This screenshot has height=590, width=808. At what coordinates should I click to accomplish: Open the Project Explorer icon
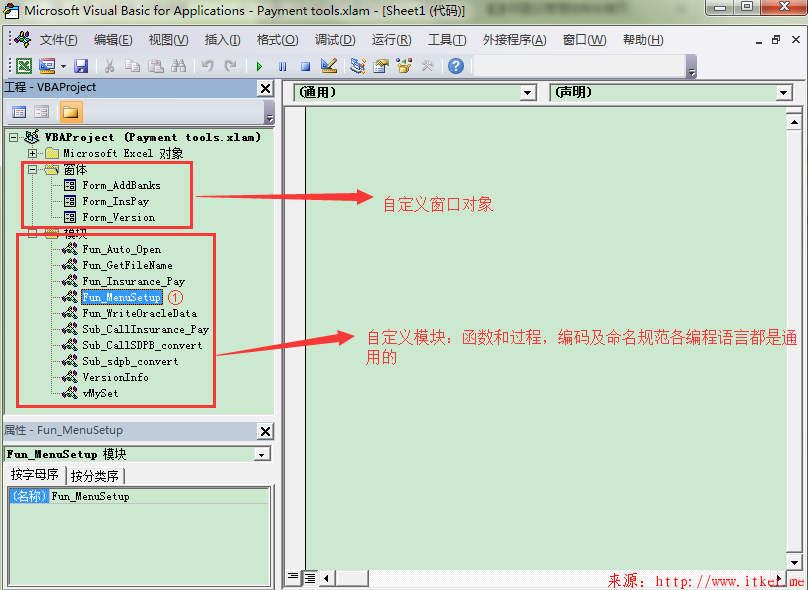pyautogui.click(x=358, y=65)
